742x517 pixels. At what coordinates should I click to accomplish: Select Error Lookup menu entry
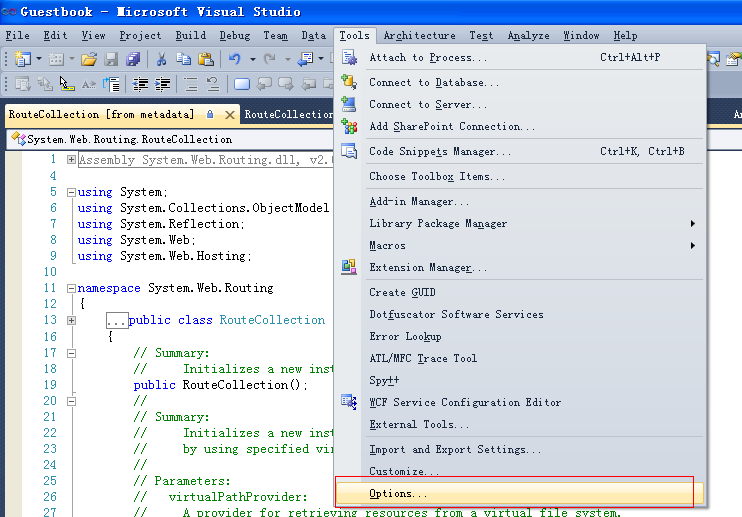(520, 336)
